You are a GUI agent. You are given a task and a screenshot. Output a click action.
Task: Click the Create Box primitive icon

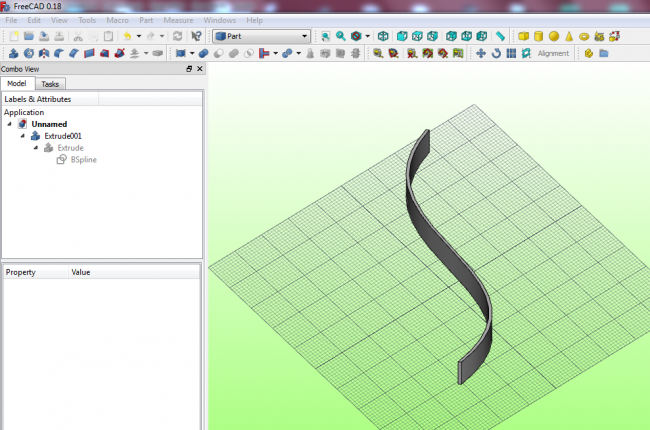click(522, 36)
